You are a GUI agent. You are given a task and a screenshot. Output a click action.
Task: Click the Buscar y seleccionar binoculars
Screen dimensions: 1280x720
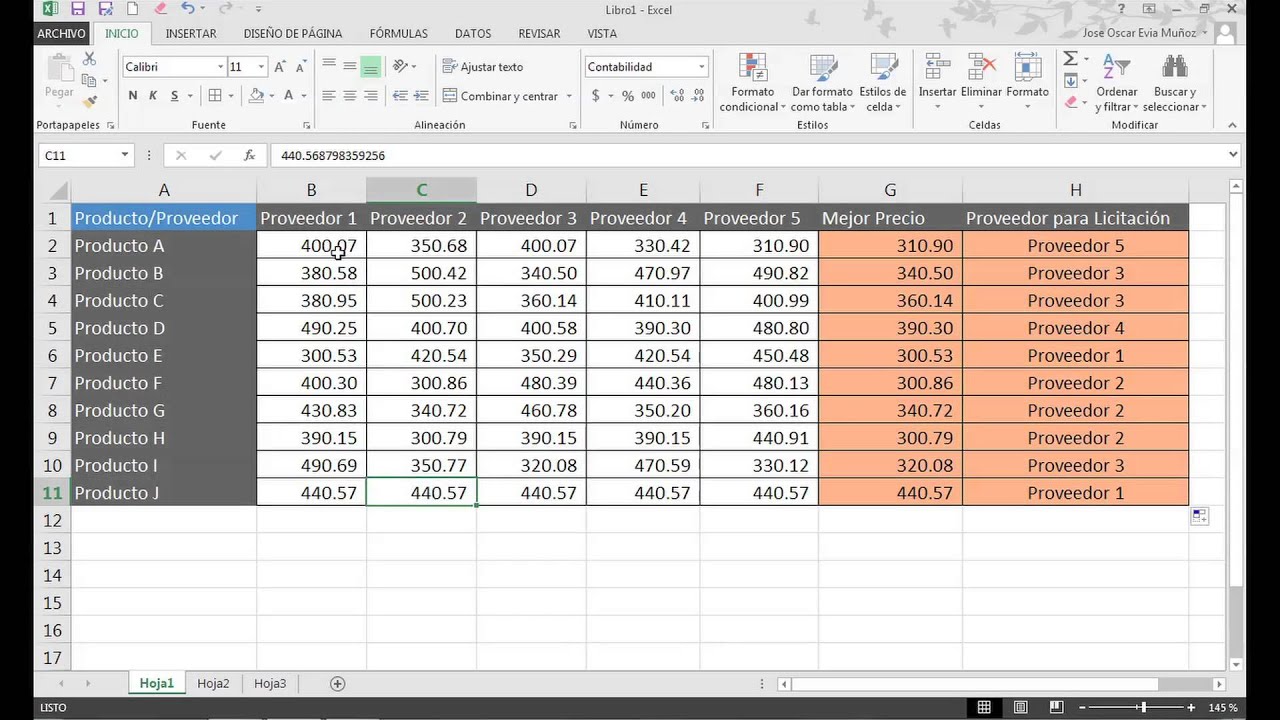pos(1174,68)
